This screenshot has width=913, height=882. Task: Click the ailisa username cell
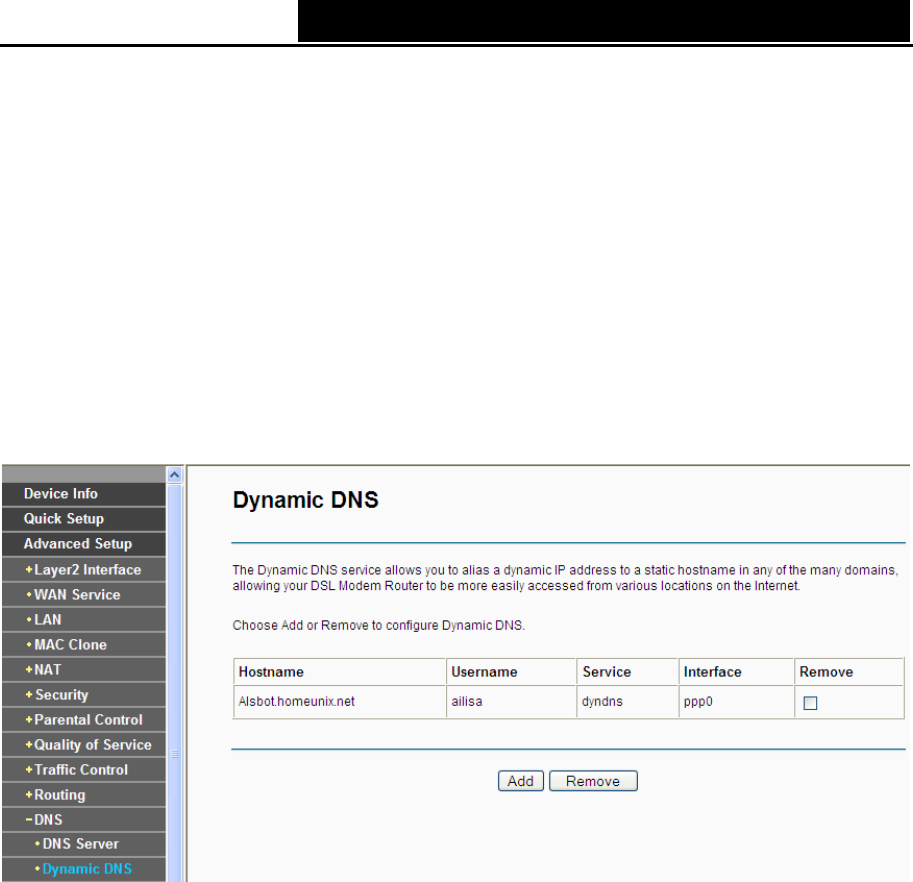pyautogui.click(x=511, y=702)
